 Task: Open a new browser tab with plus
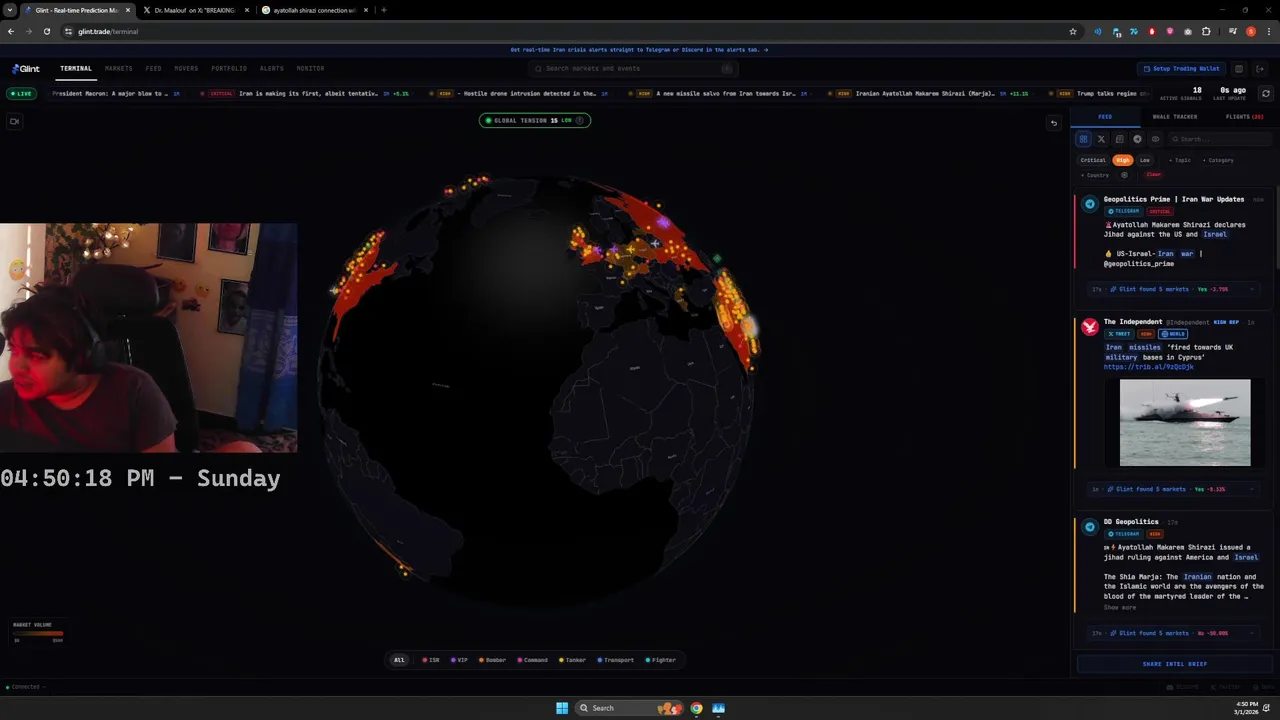point(384,10)
